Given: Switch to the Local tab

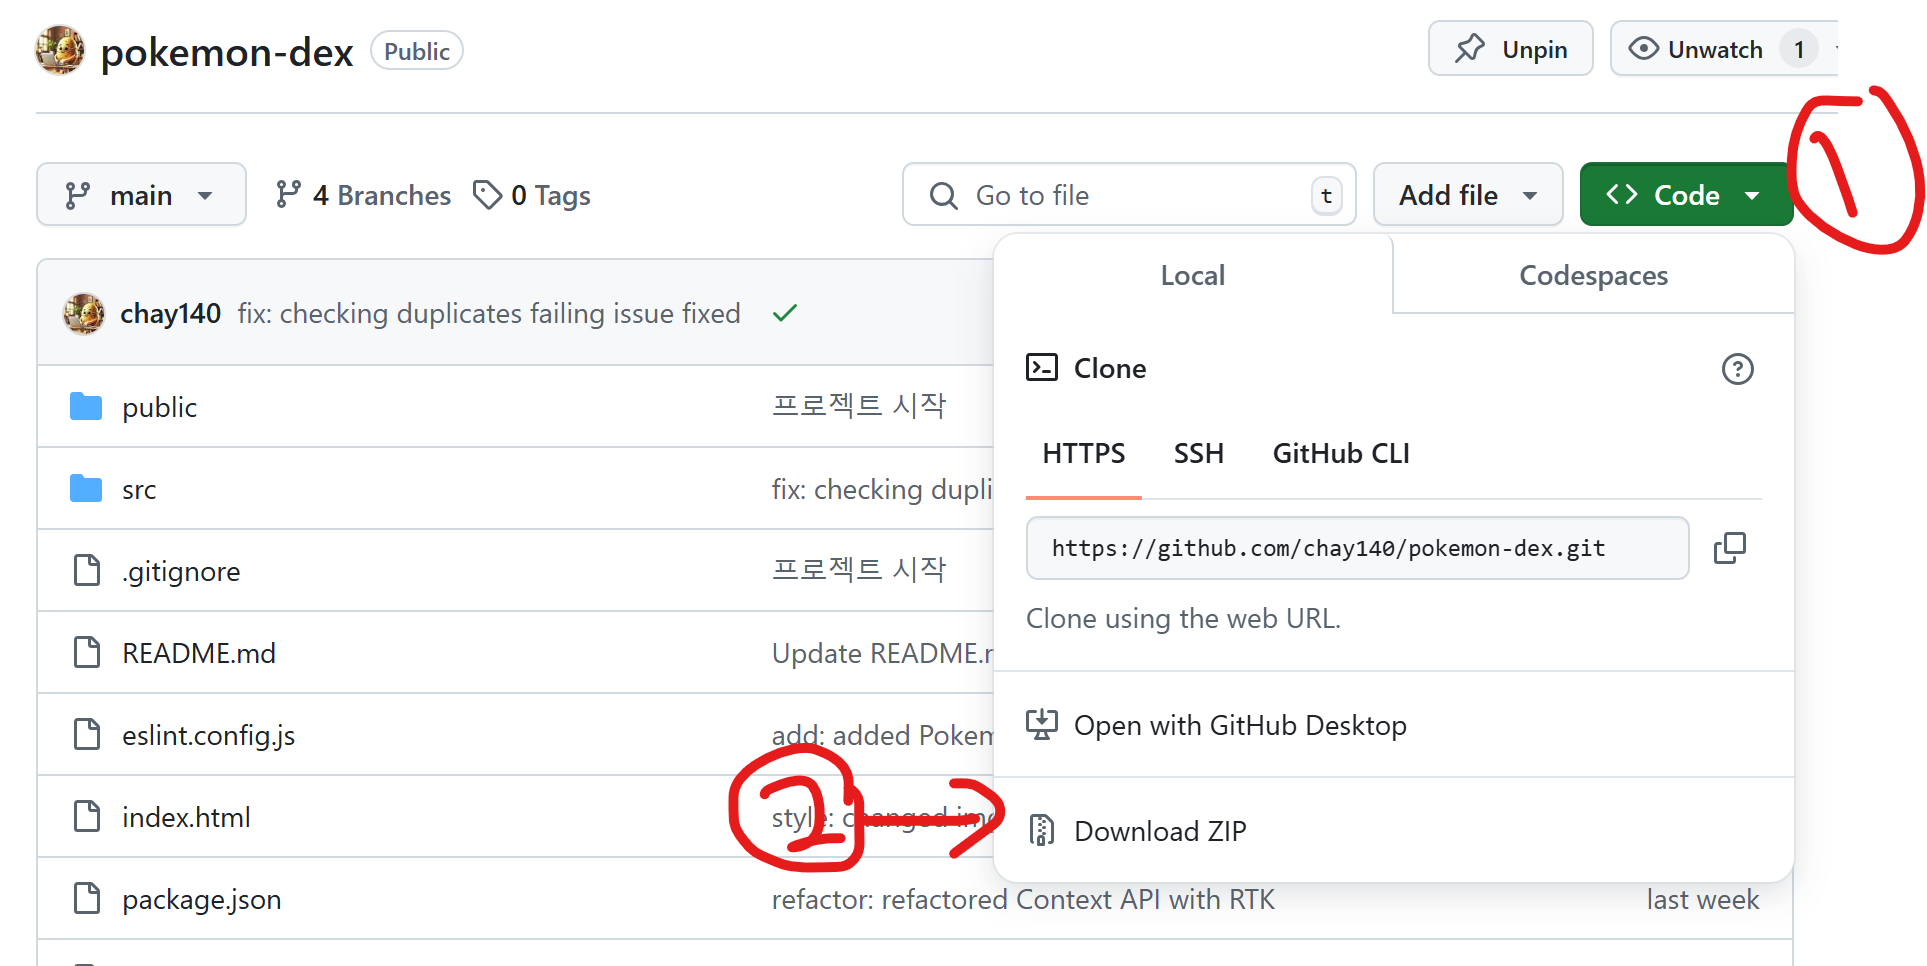Looking at the screenshot, I should [1193, 275].
